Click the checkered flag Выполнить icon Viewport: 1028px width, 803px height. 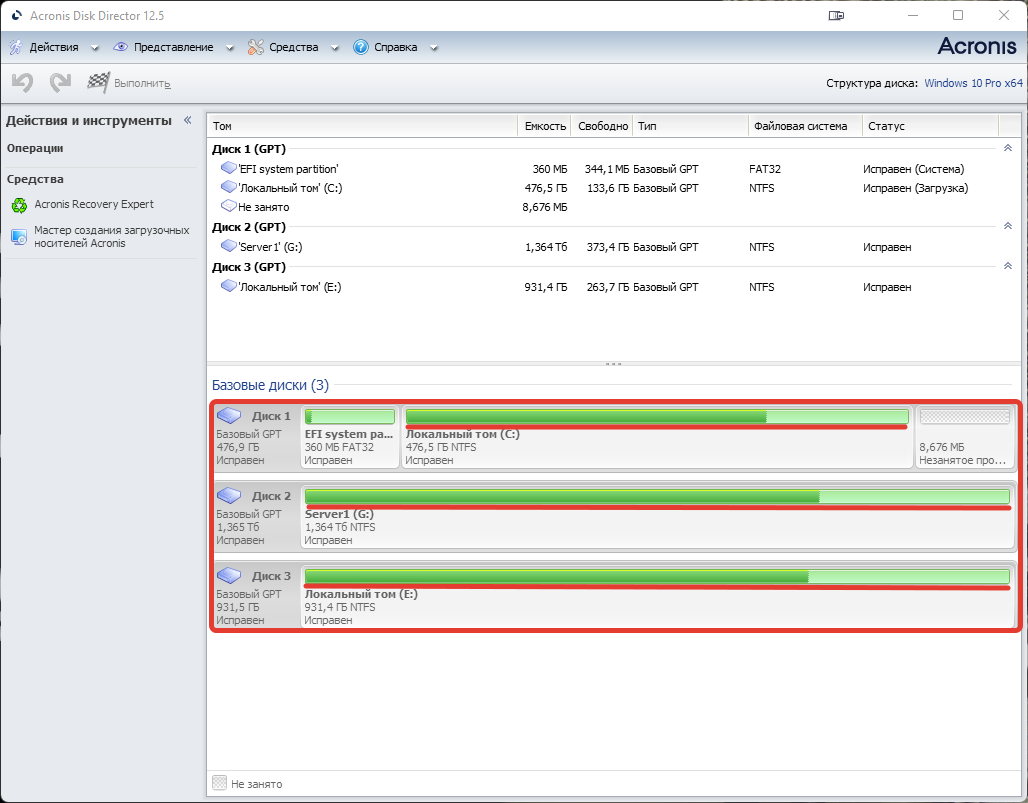coord(98,83)
